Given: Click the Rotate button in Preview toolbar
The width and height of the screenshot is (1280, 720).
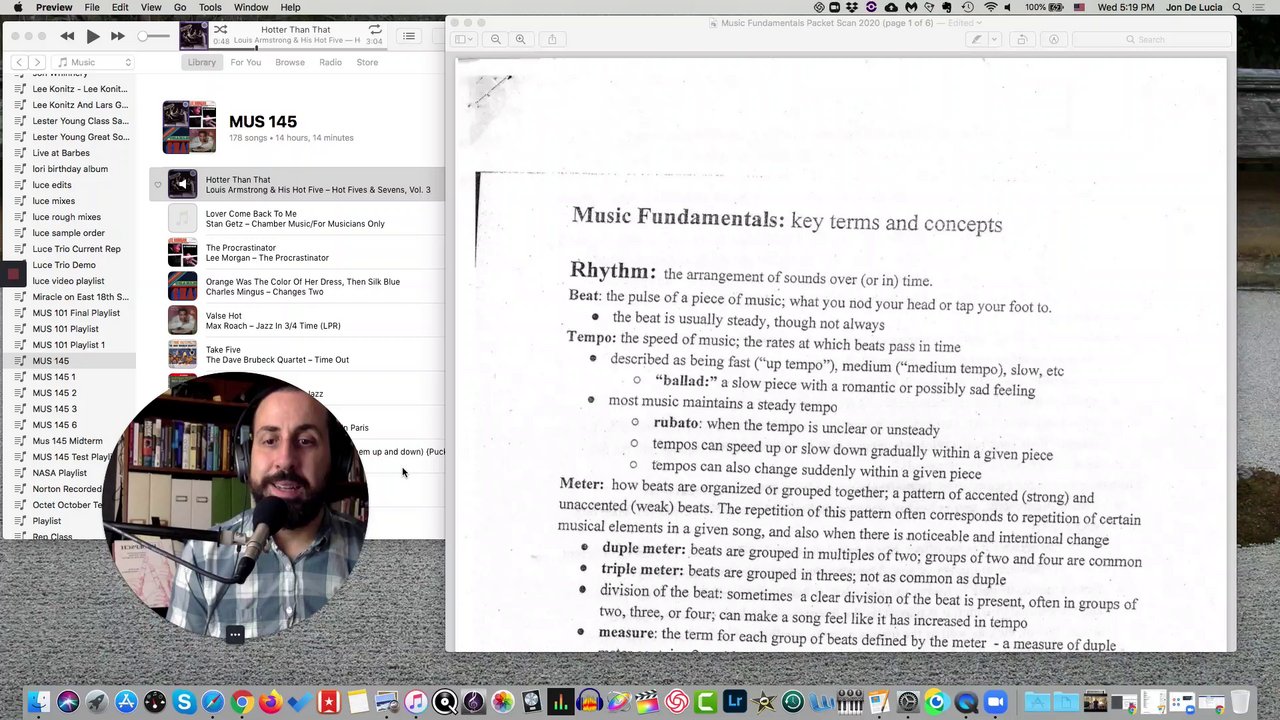Looking at the screenshot, I should [x=1022, y=39].
